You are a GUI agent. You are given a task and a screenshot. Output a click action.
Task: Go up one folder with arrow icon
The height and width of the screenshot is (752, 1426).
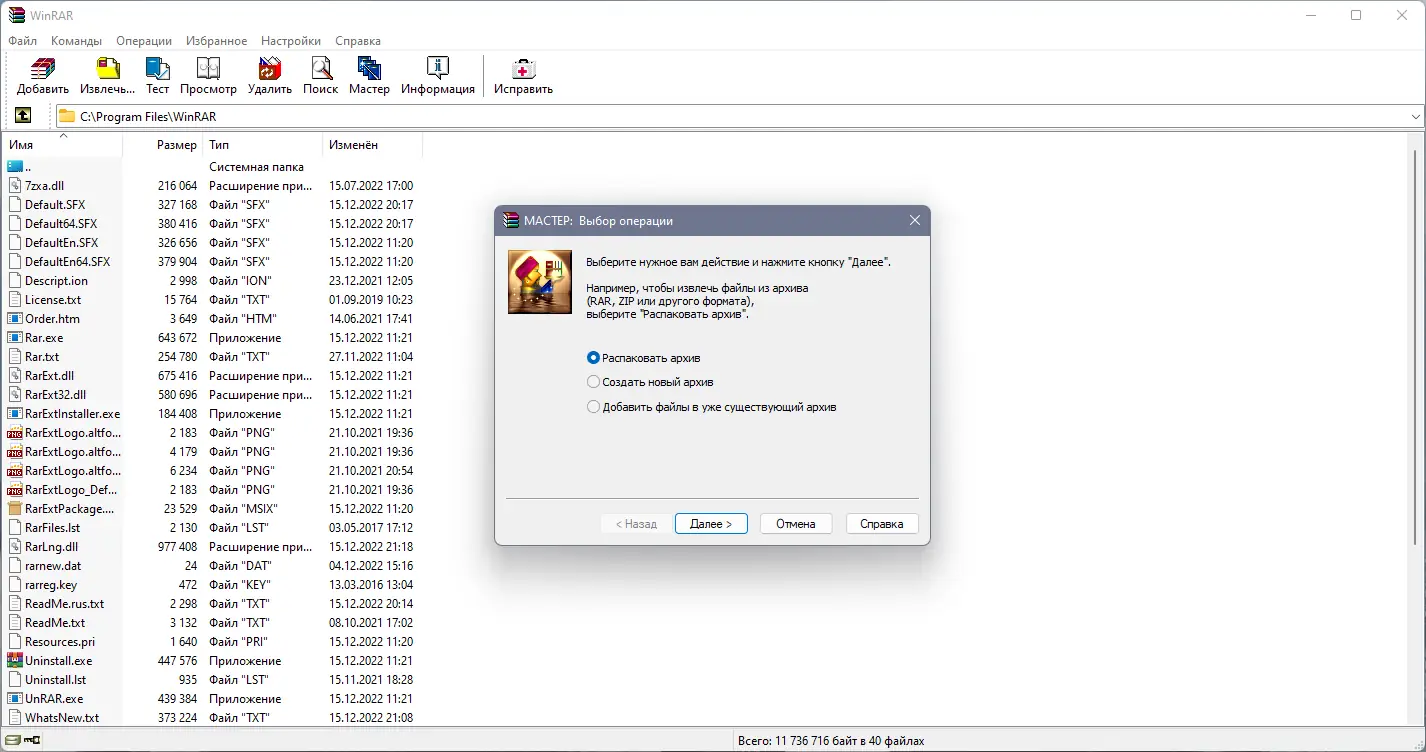pos(23,116)
